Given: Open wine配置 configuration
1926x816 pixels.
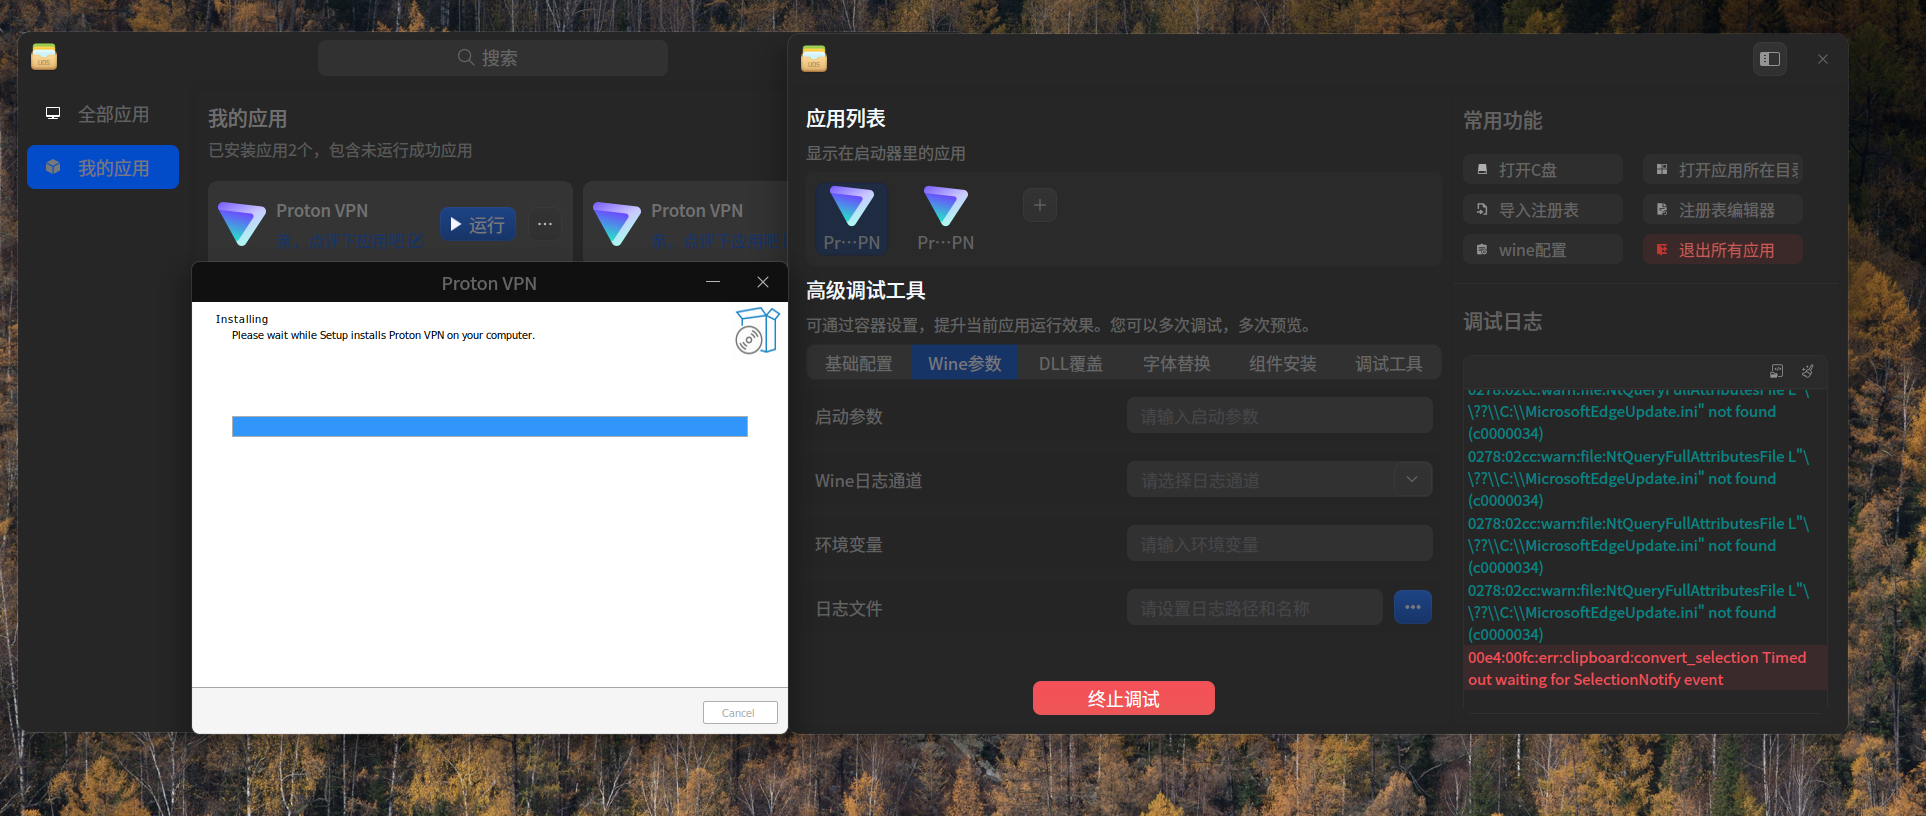Looking at the screenshot, I should [x=1543, y=250].
